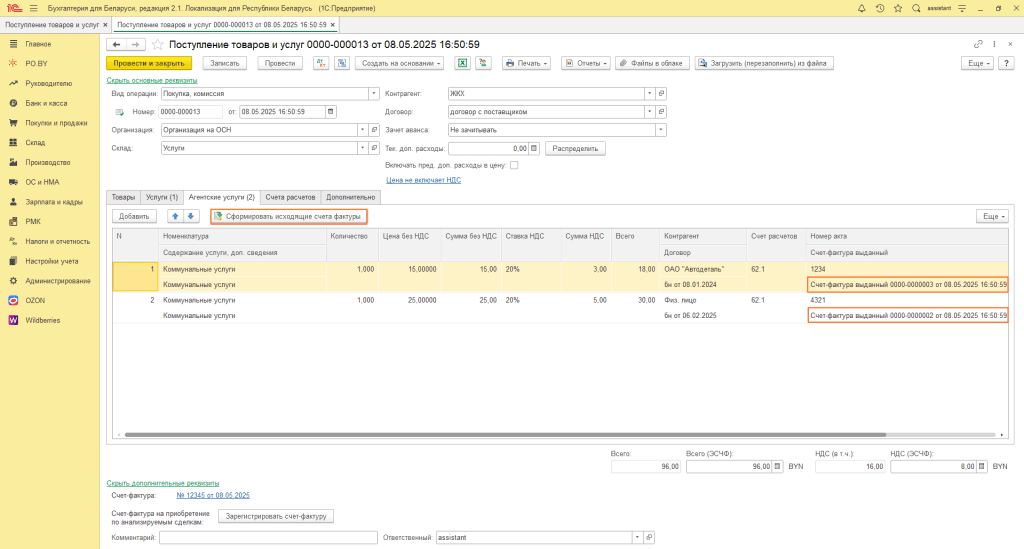Viewport: 1024px width, 549px height.
Task: Expand Вид операции dropdown
Action: coord(374,93)
